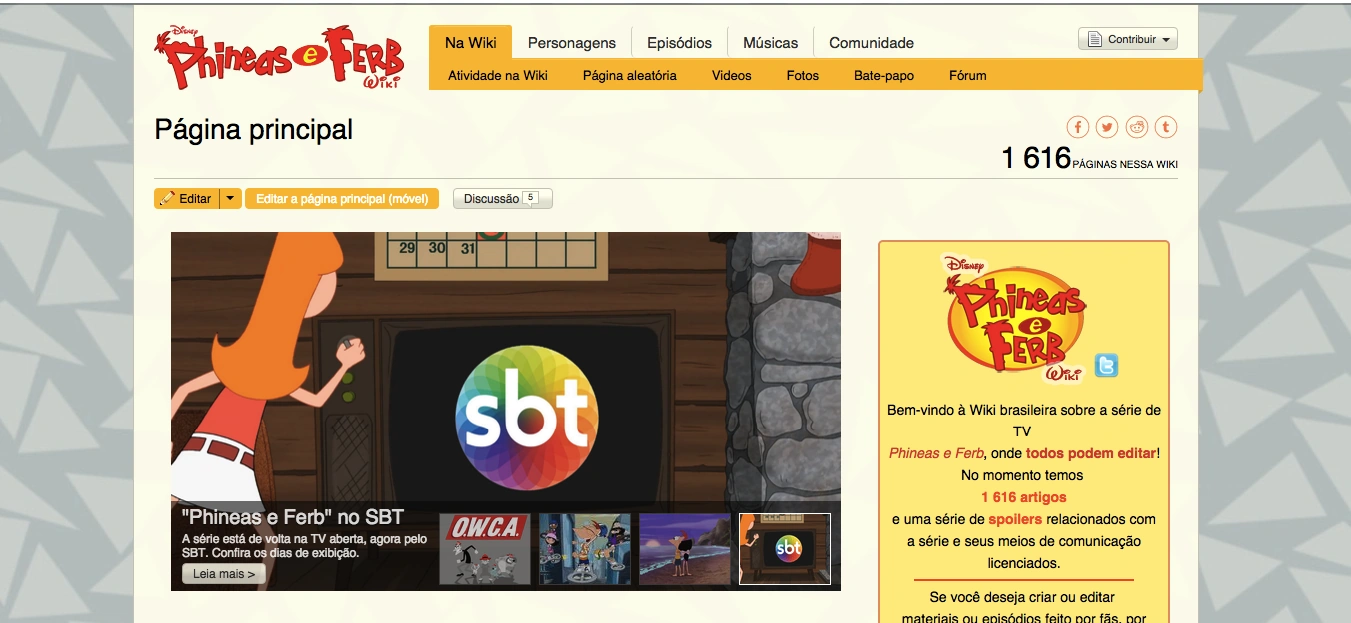Share page on Twitter icon
Screen dimensions: 1351x623
click(x=1107, y=127)
